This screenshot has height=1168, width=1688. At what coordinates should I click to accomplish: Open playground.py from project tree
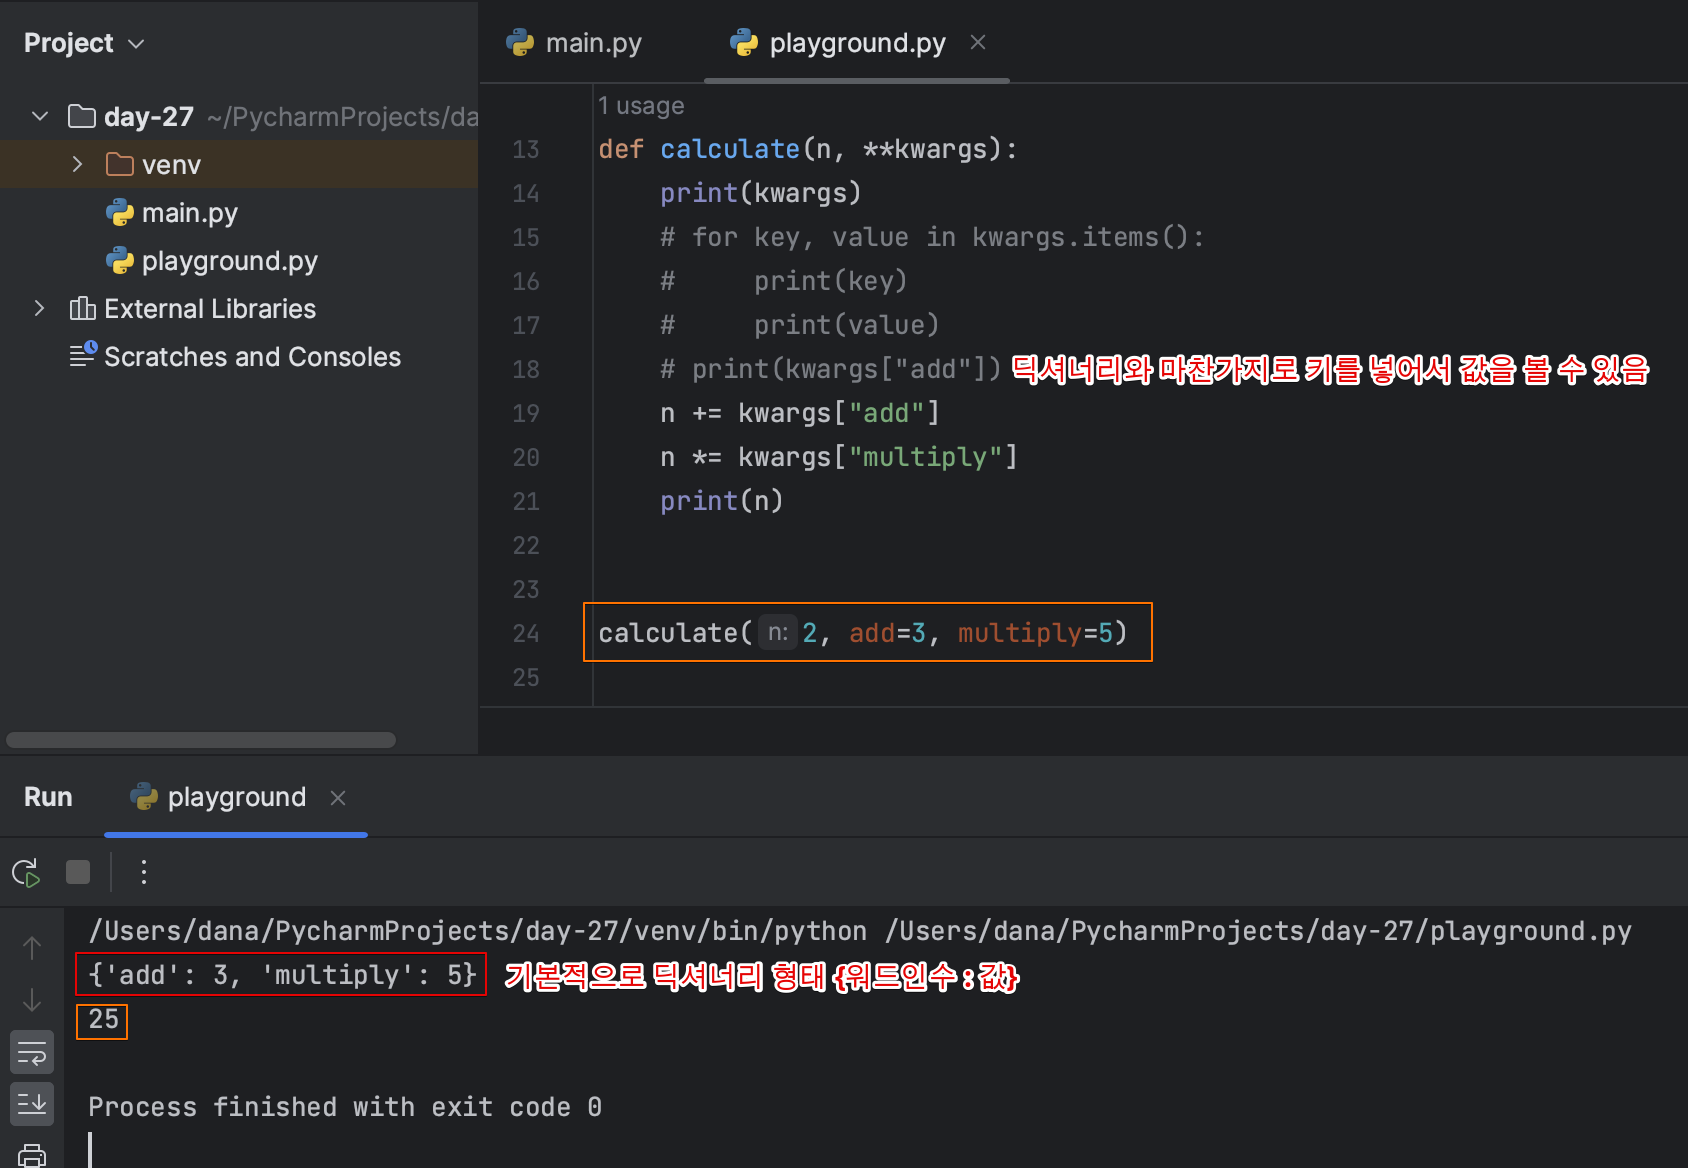pos(239,260)
